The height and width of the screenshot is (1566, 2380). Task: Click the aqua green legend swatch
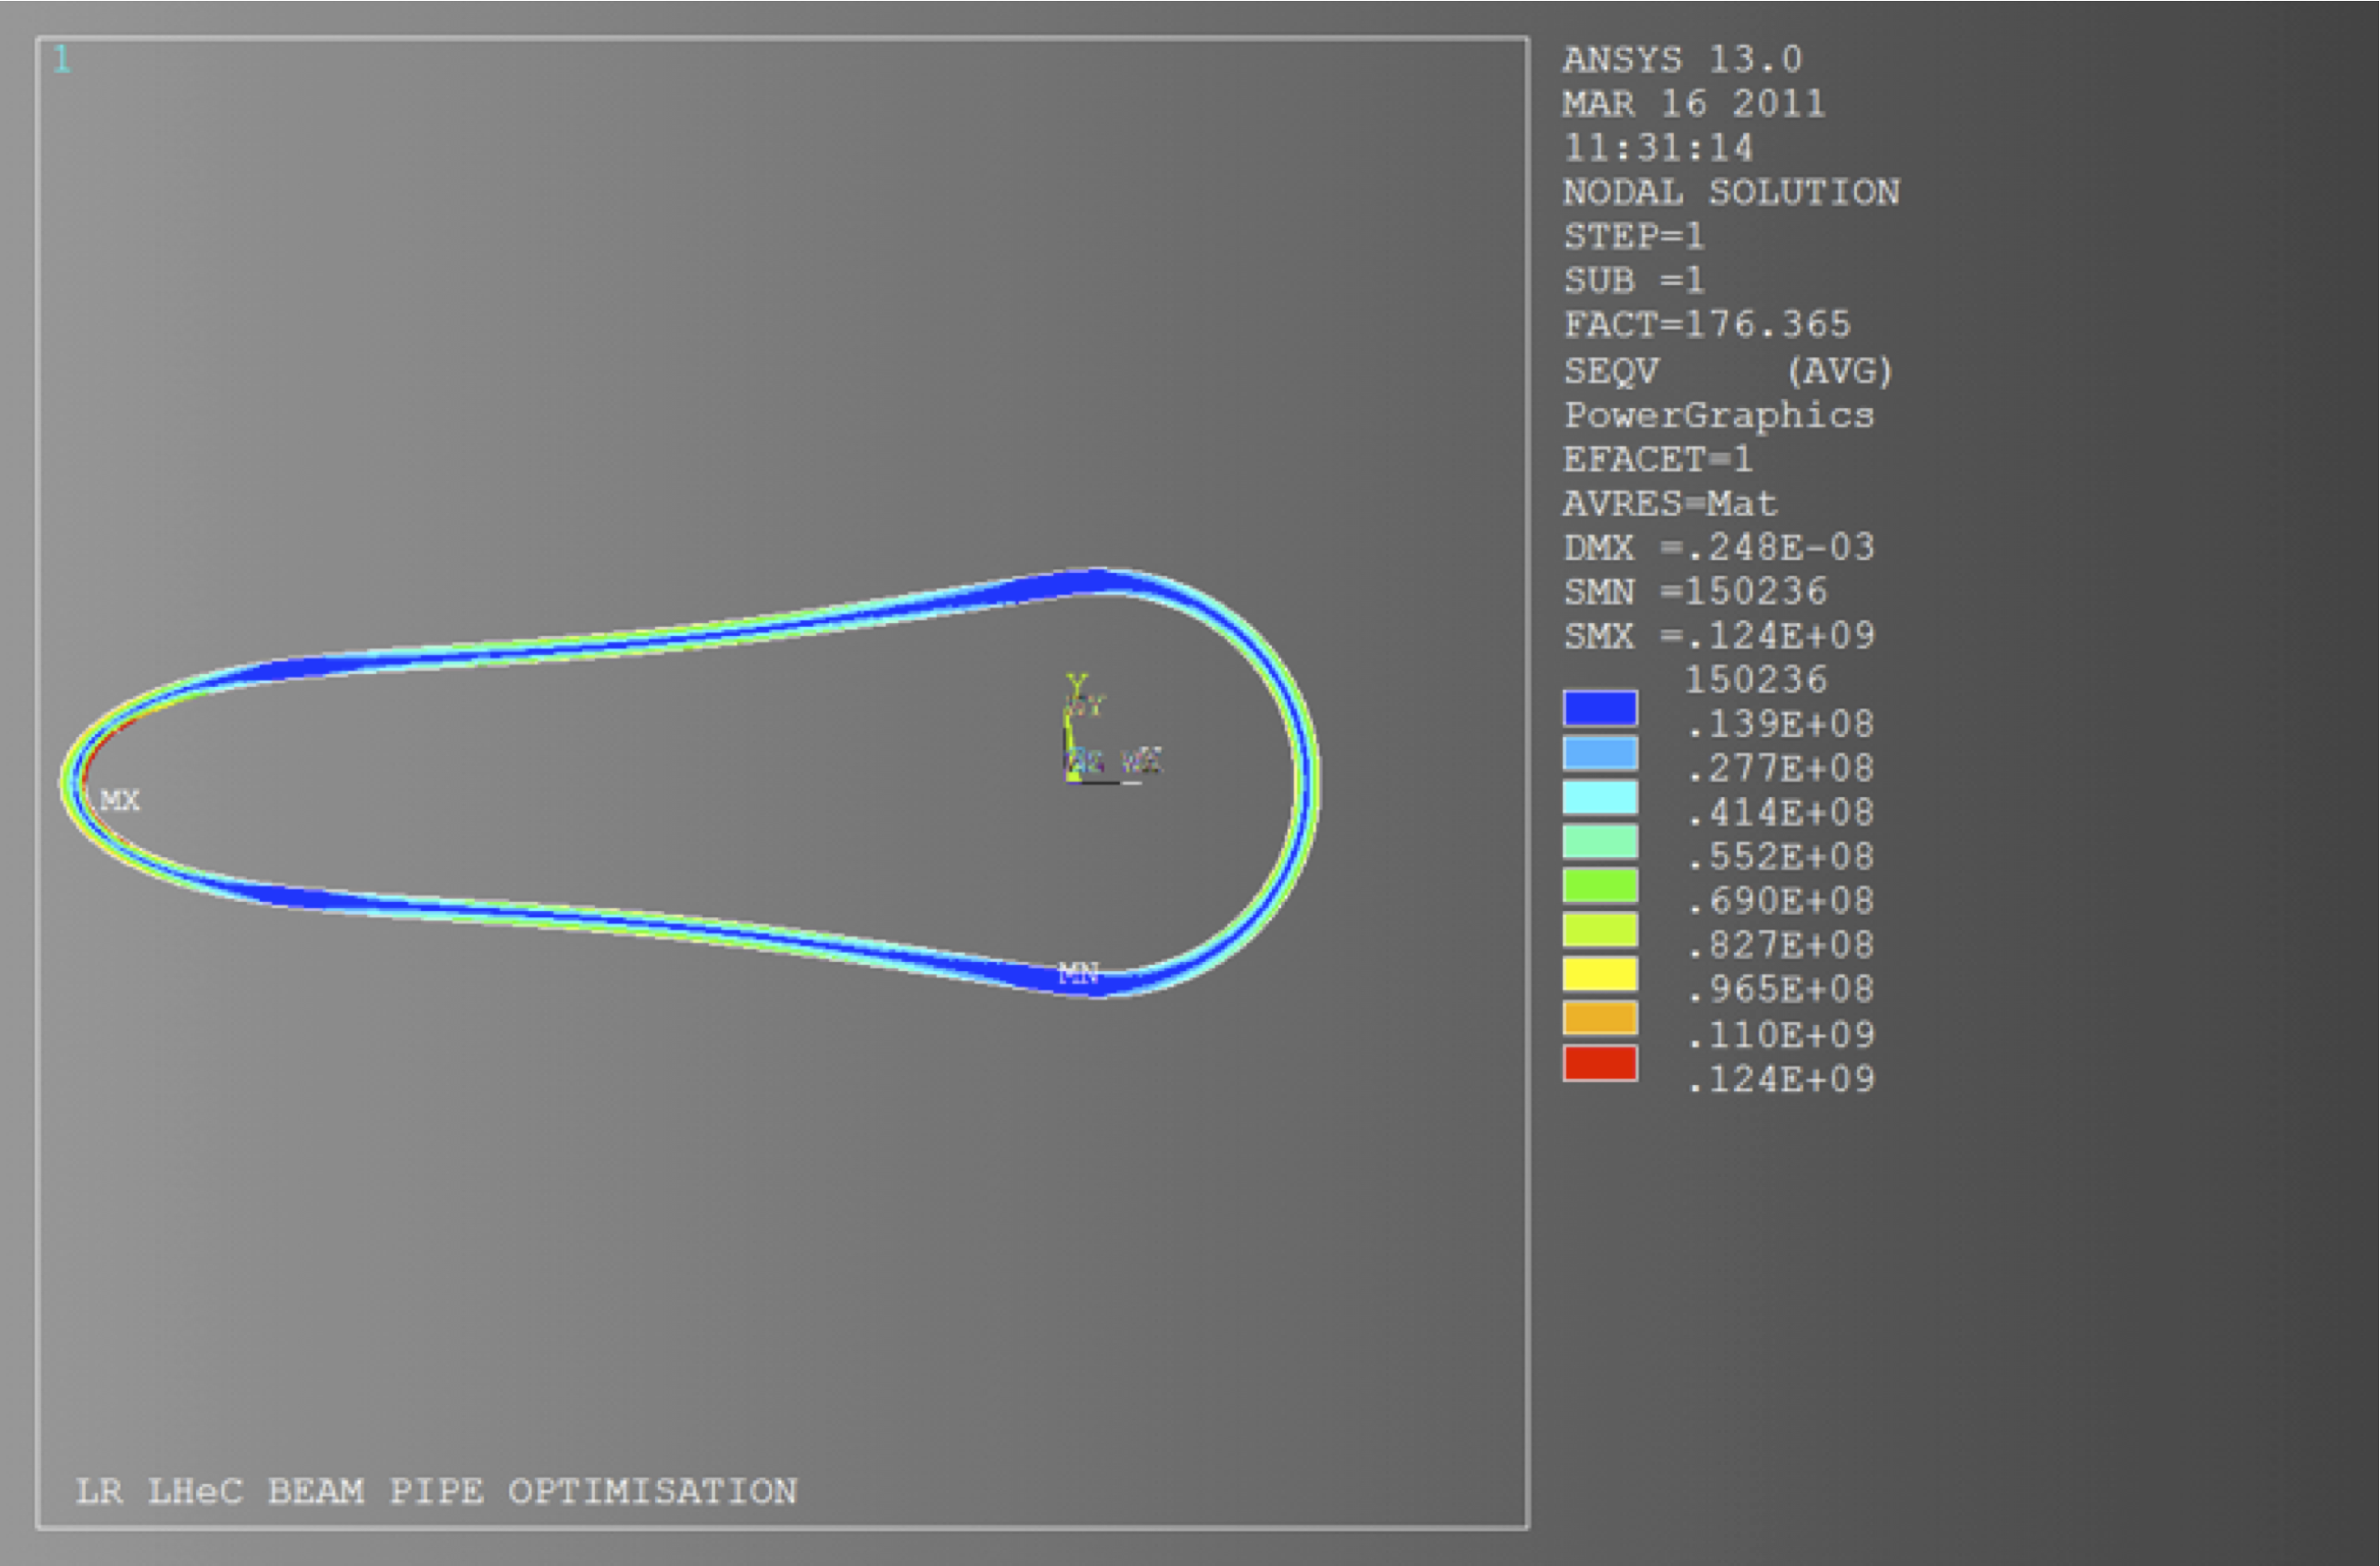tap(1600, 841)
